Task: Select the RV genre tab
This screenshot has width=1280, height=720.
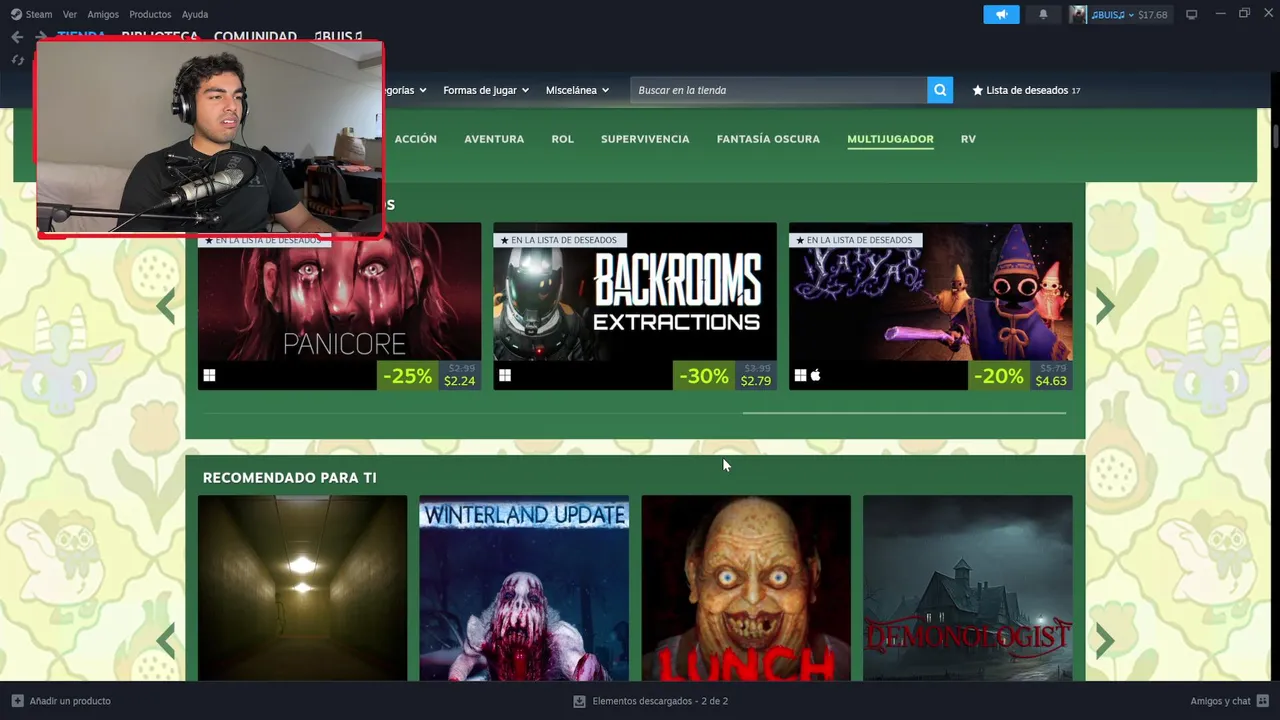Action: coord(968,139)
